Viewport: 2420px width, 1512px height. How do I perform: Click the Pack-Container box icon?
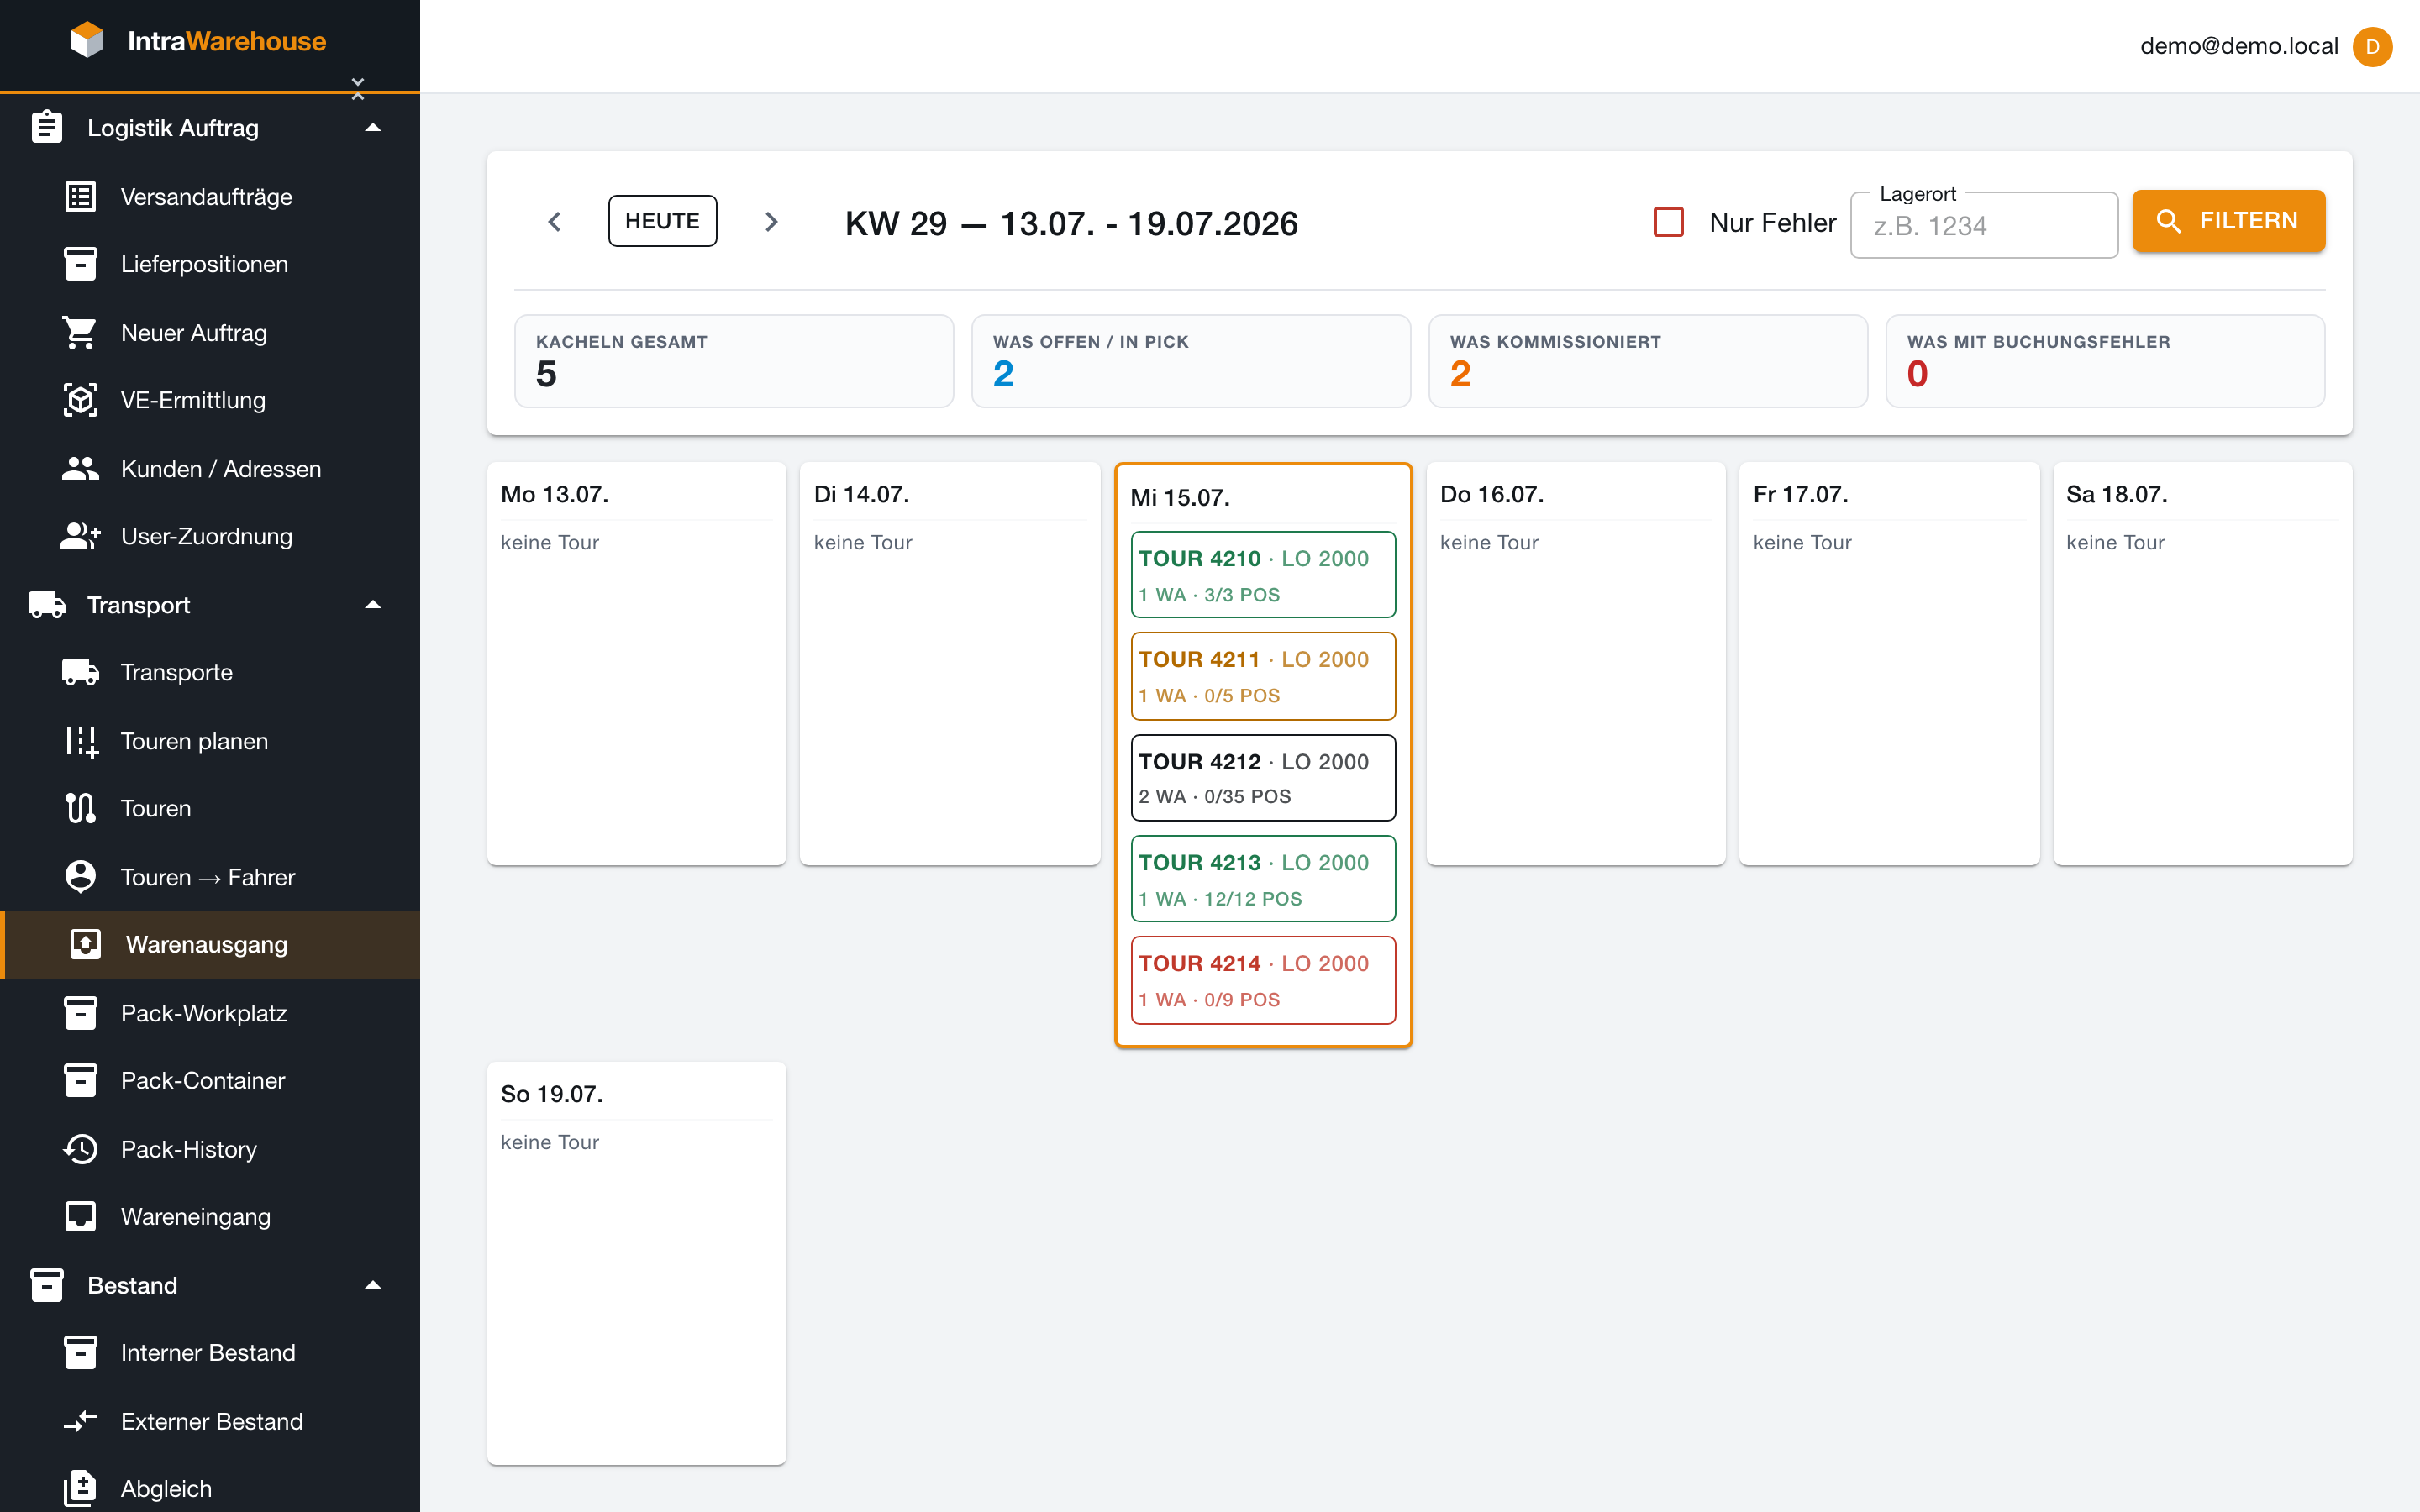(x=80, y=1080)
